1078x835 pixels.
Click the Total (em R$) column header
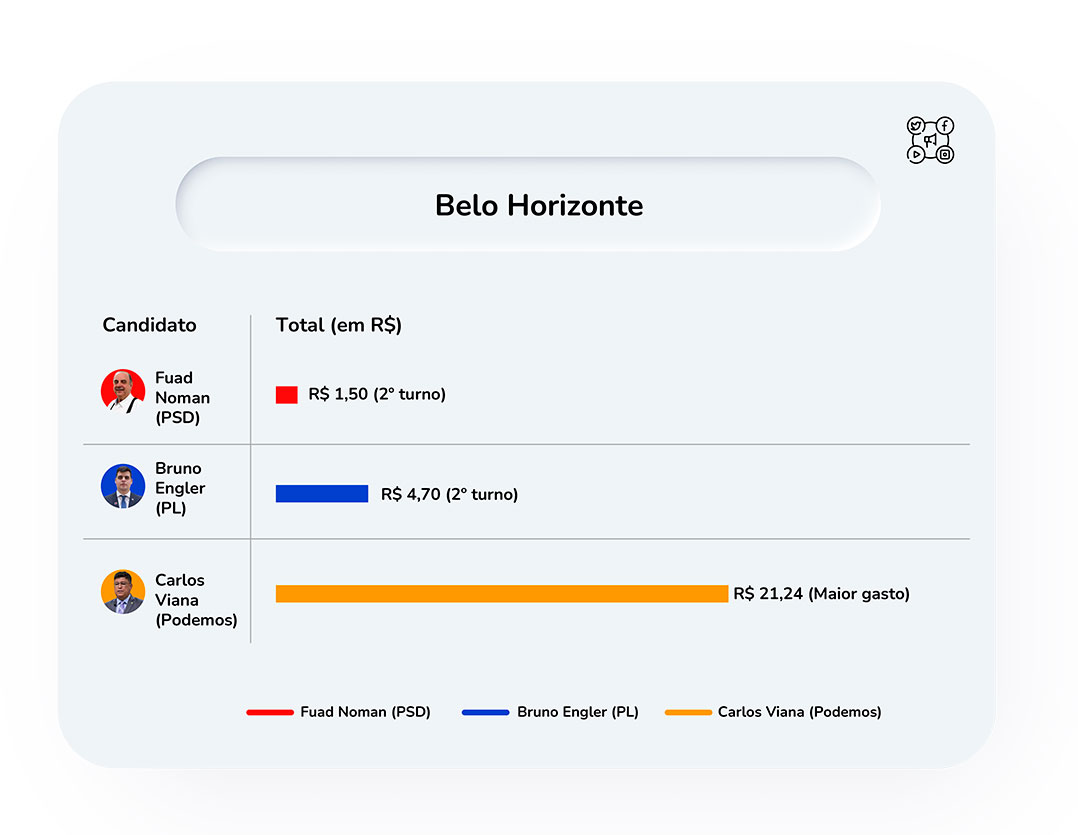[338, 325]
